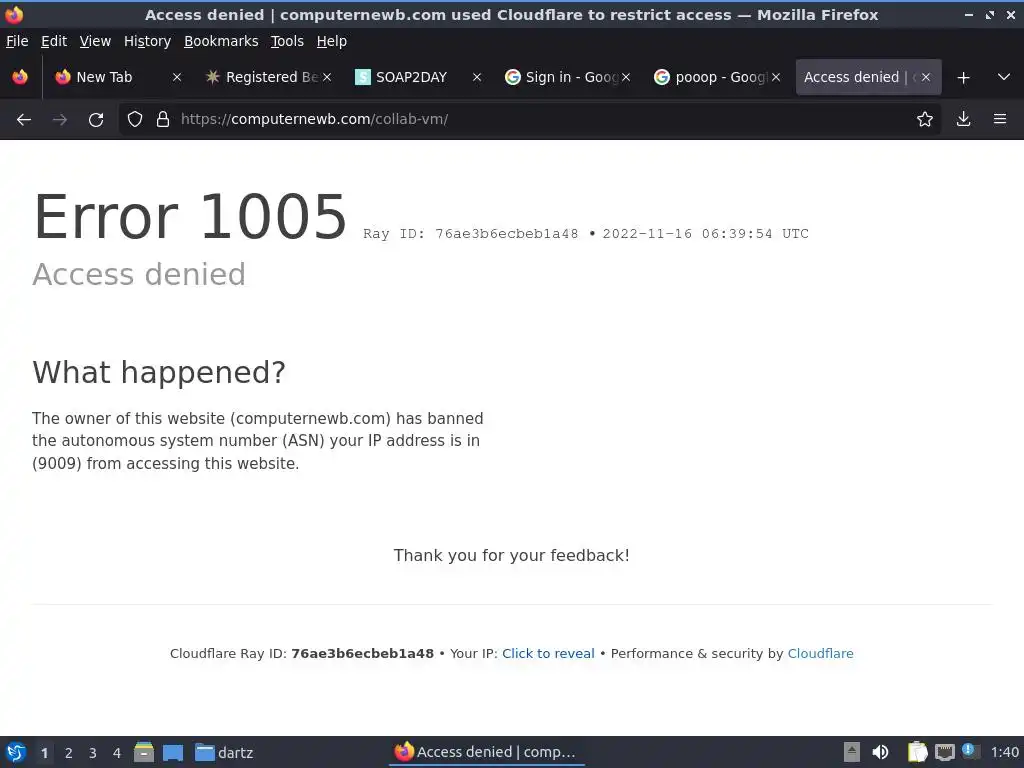1024x768 pixels.
Task: Open the dartz folder in taskbar
Action: (224, 752)
